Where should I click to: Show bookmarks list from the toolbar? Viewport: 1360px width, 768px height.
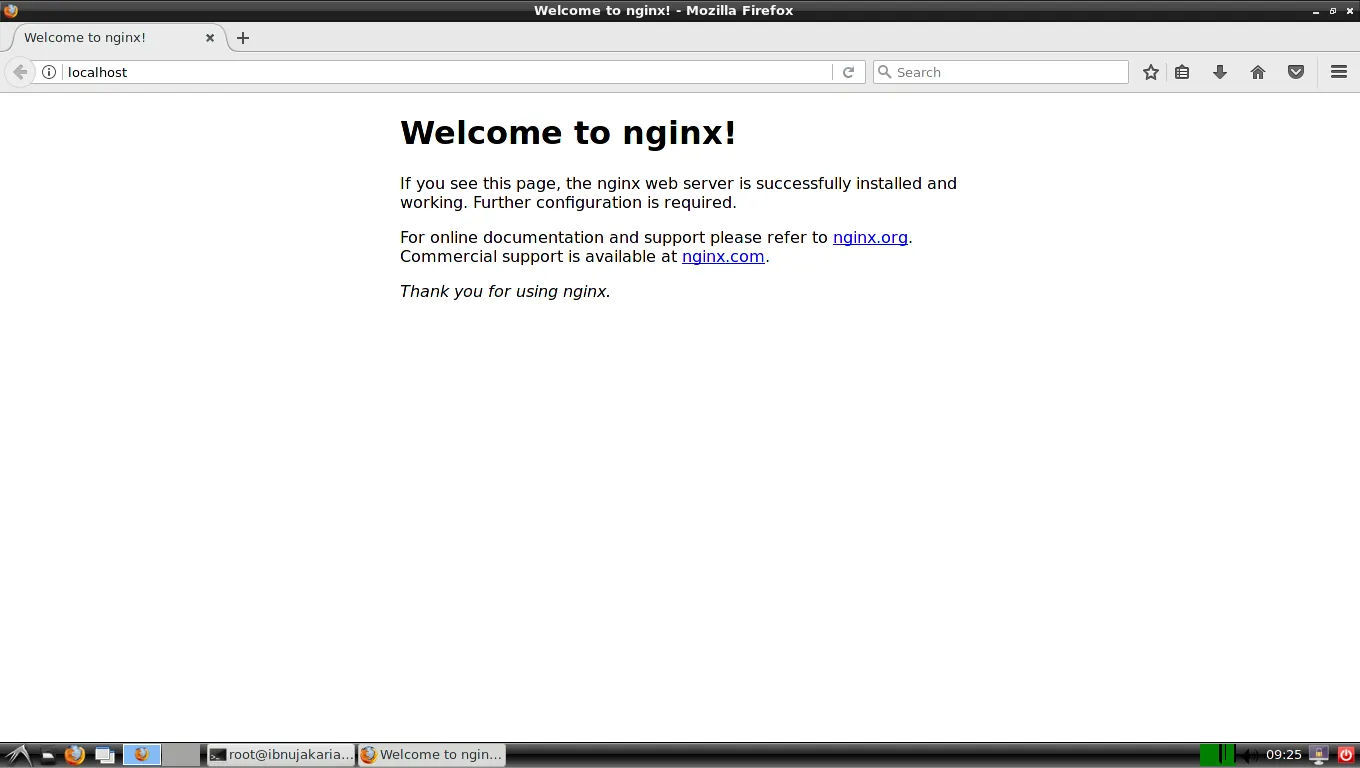[1182, 72]
